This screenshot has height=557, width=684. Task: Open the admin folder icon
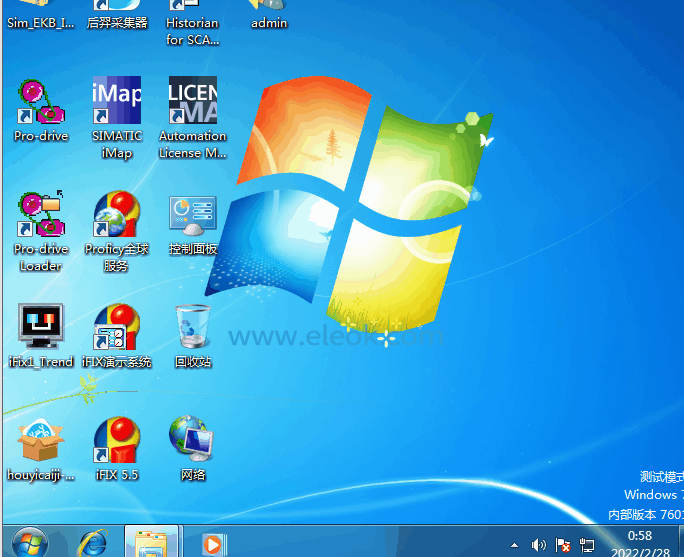[x=269, y=14]
